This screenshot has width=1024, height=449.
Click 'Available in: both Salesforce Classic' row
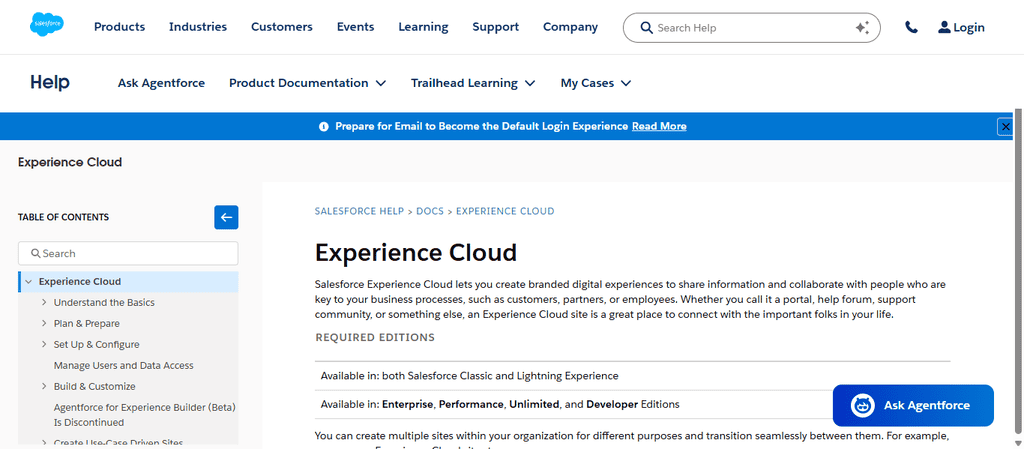click(x=632, y=376)
